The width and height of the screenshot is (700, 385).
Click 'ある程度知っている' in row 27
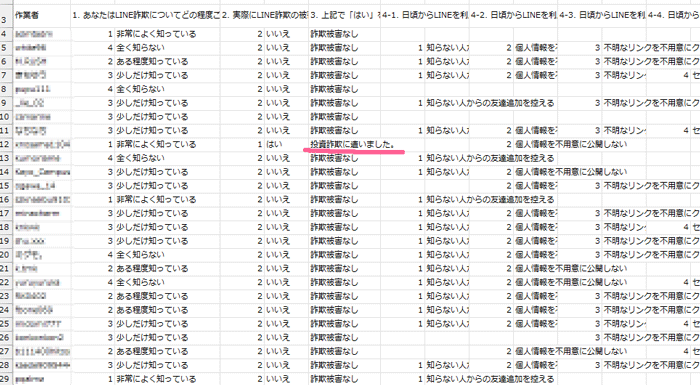(152, 352)
